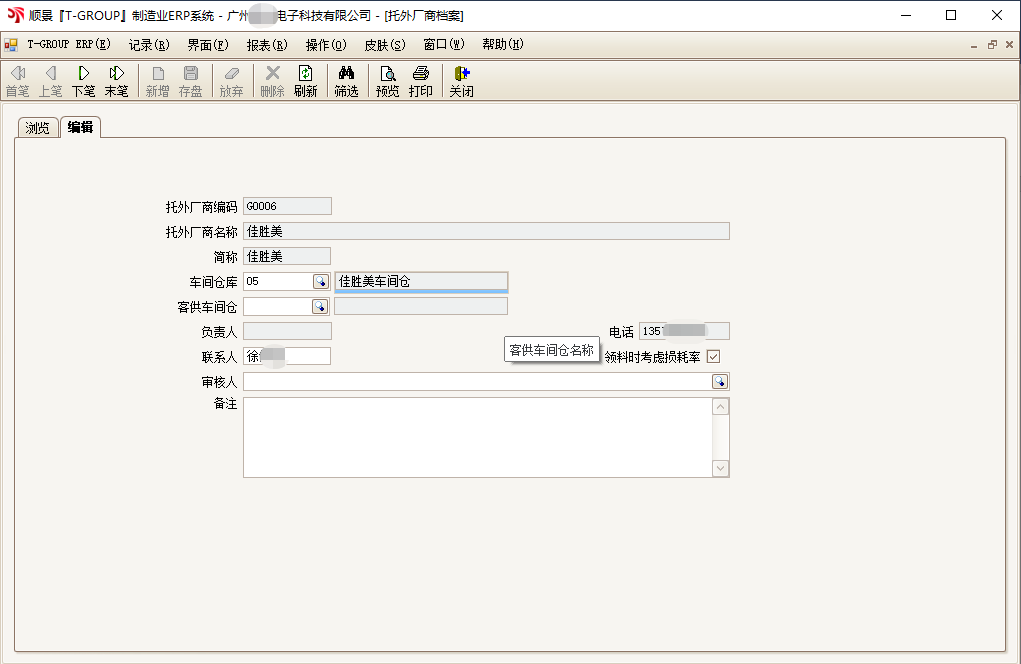The height and width of the screenshot is (664, 1021).
Task: Open the 皮肤 menu
Action: (x=384, y=44)
